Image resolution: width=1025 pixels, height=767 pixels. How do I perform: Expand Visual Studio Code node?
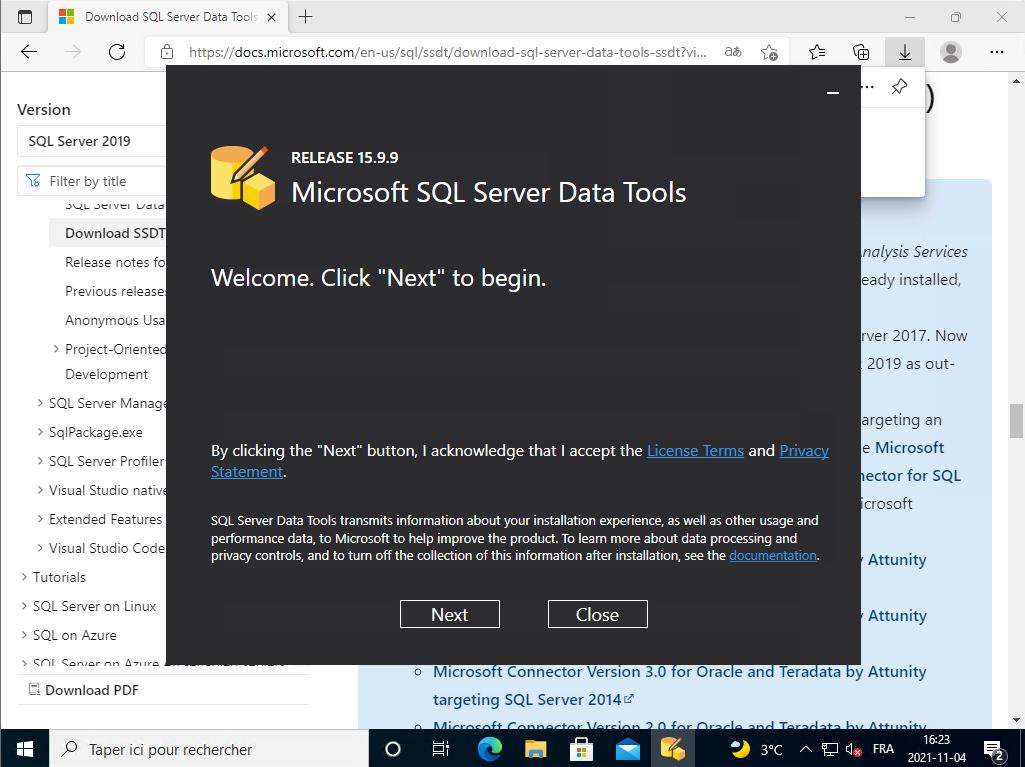tap(41, 548)
